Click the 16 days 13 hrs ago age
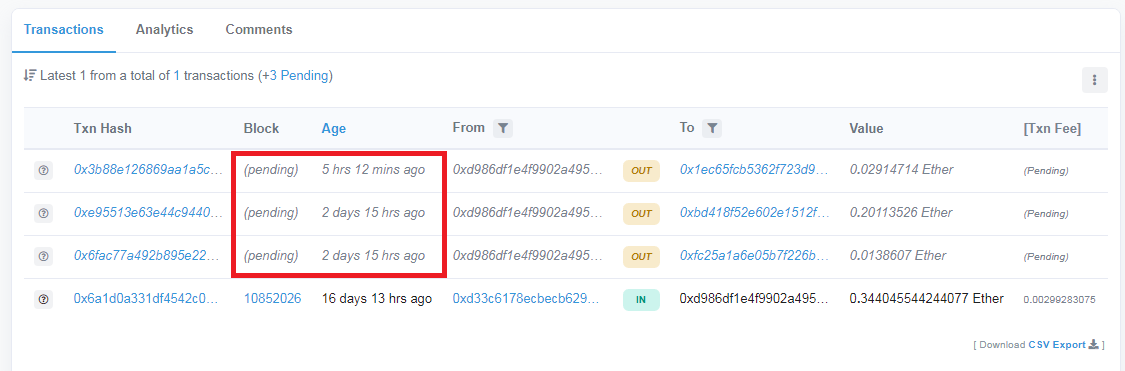Viewport: 1125px width, 371px height. pos(377,299)
